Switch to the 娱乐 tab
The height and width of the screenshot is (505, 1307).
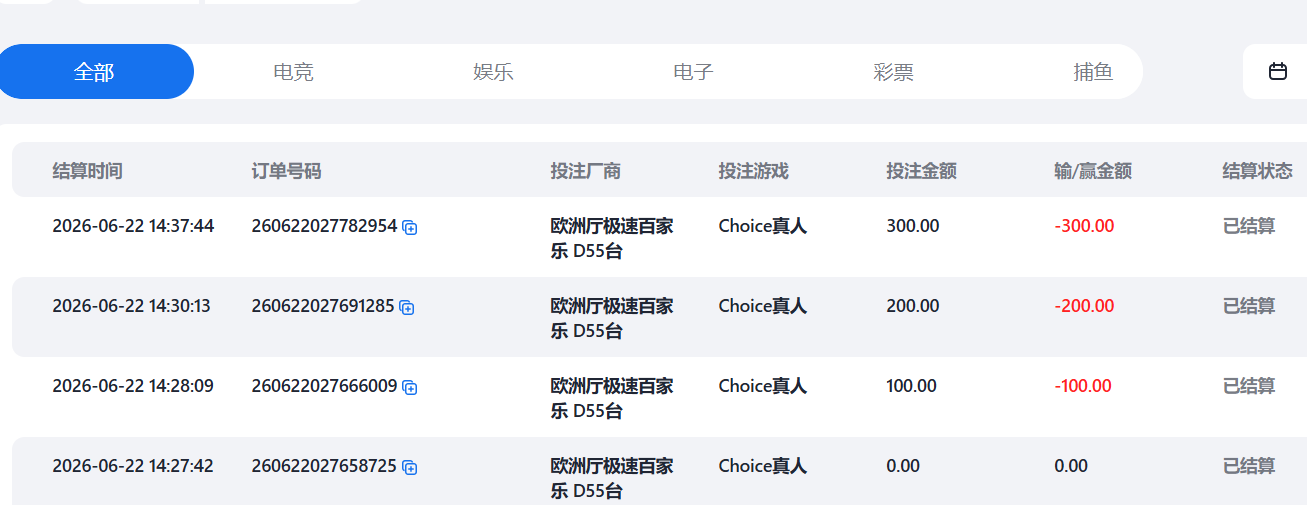coord(493,72)
